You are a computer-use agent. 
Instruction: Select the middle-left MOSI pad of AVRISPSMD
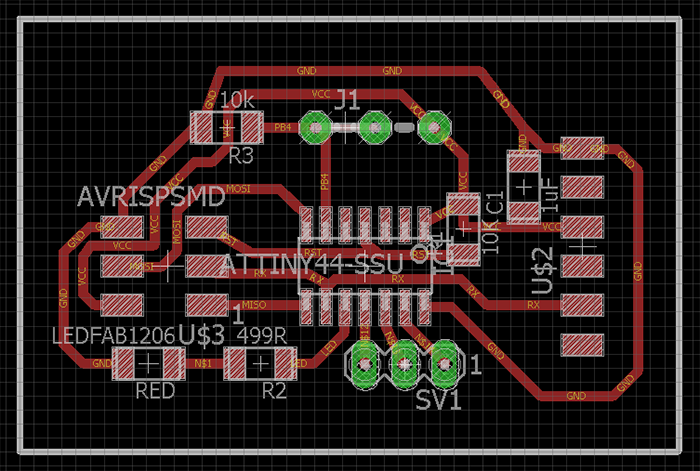point(122,266)
